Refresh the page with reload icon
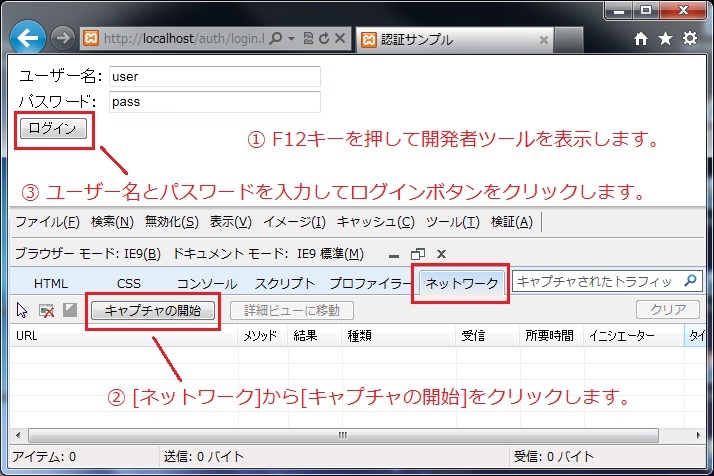 click(324, 39)
